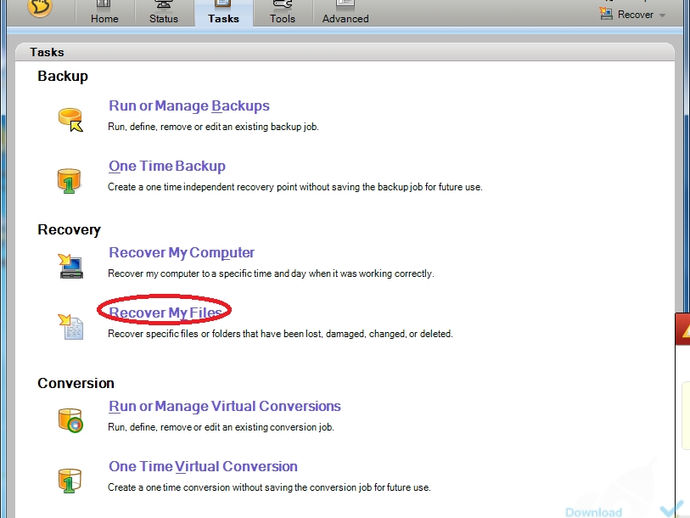
Task: Click the Recover My Files document icon
Action: coord(70,327)
